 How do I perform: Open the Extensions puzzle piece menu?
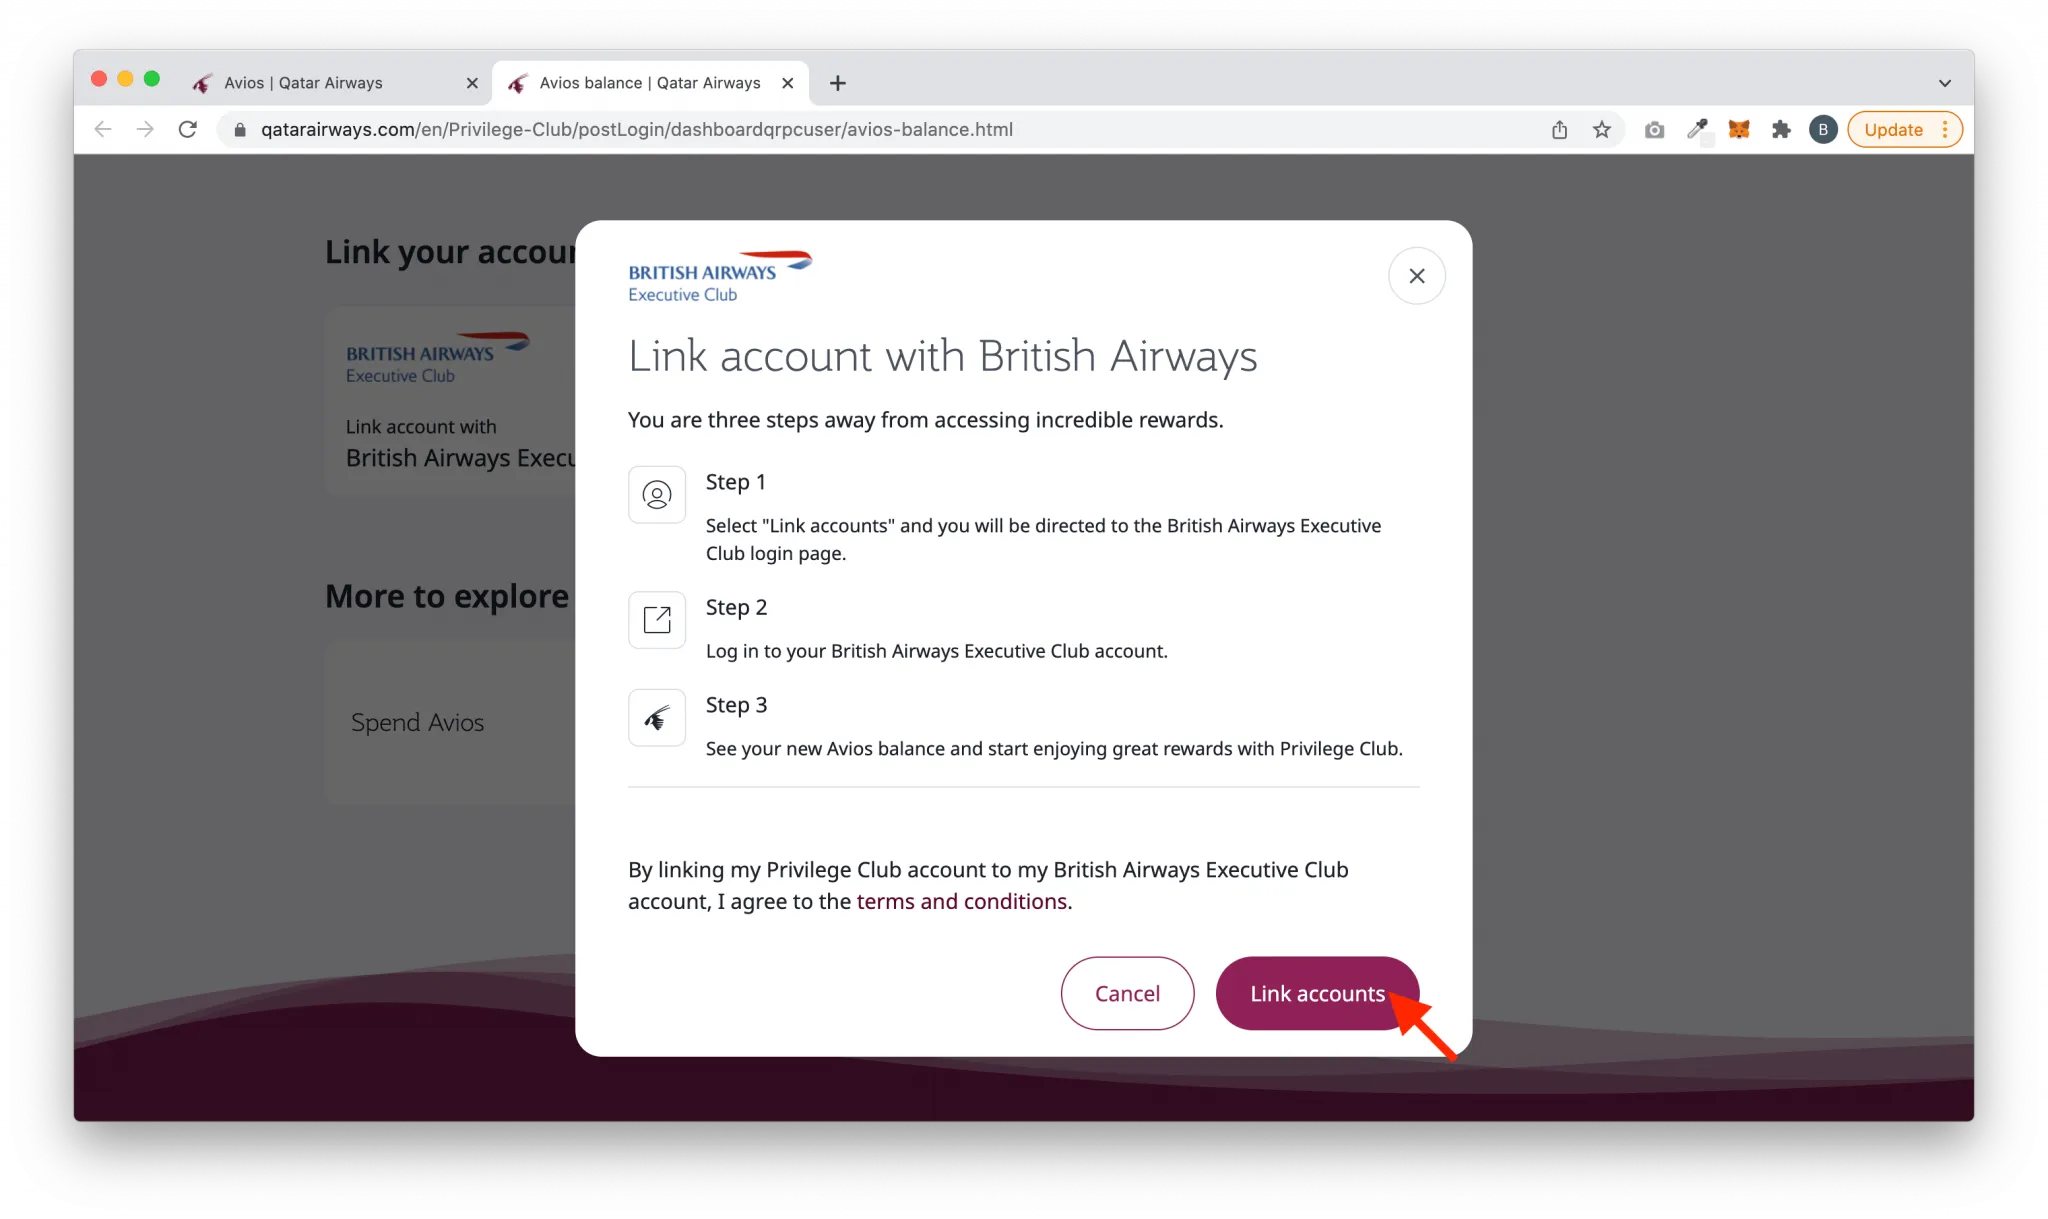point(1781,129)
